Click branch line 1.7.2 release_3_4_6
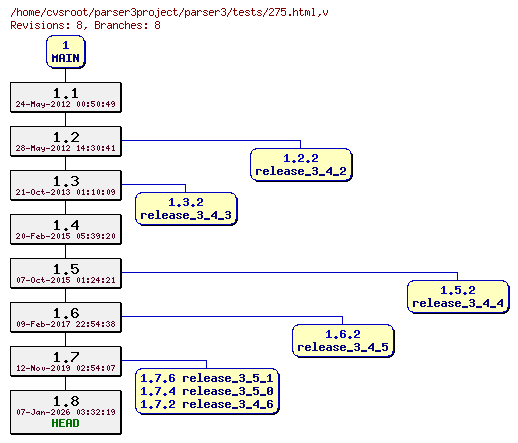This screenshot has width=518, height=443. tap(207, 404)
